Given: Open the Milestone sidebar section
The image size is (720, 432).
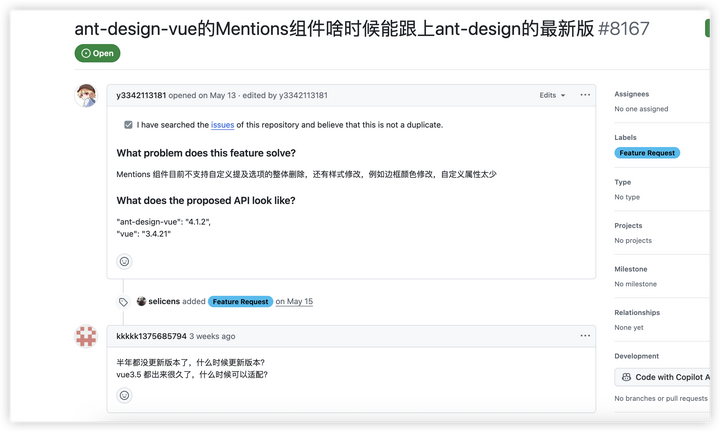Looking at the screenshot, I should click(631, 269).
